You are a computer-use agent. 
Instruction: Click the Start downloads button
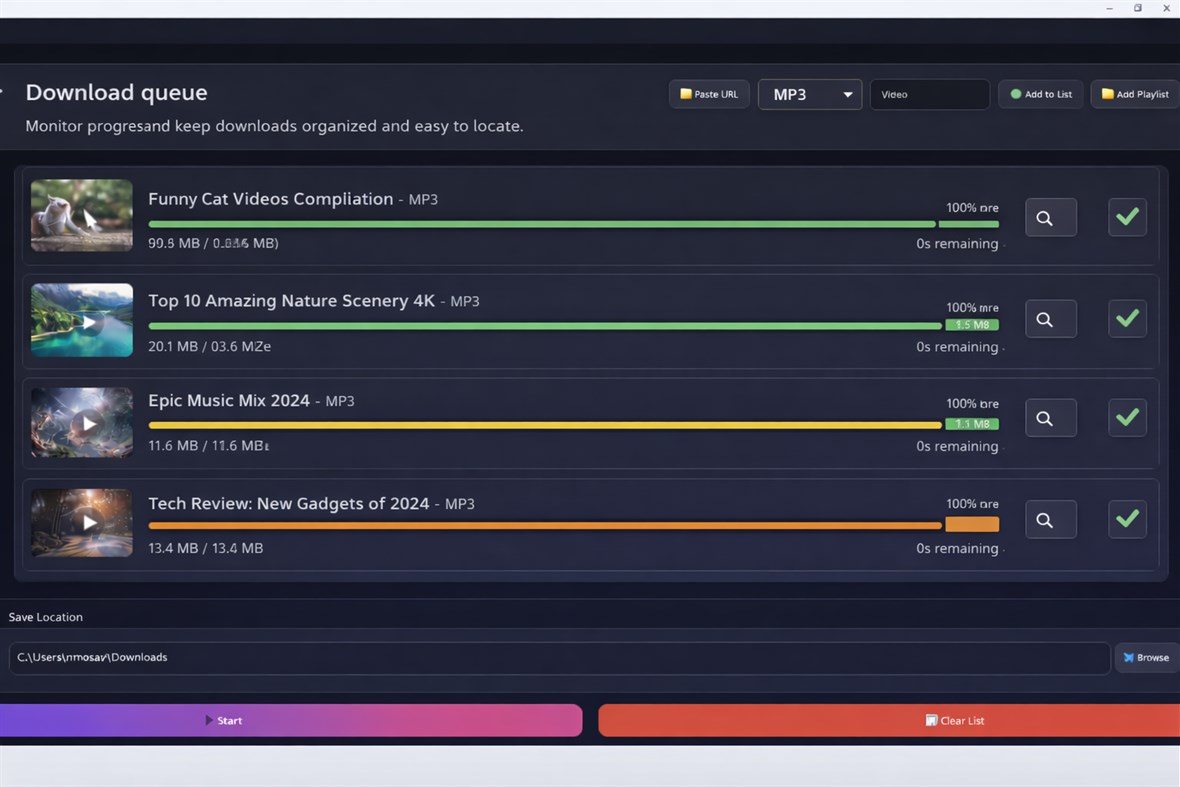click(290, 721)
